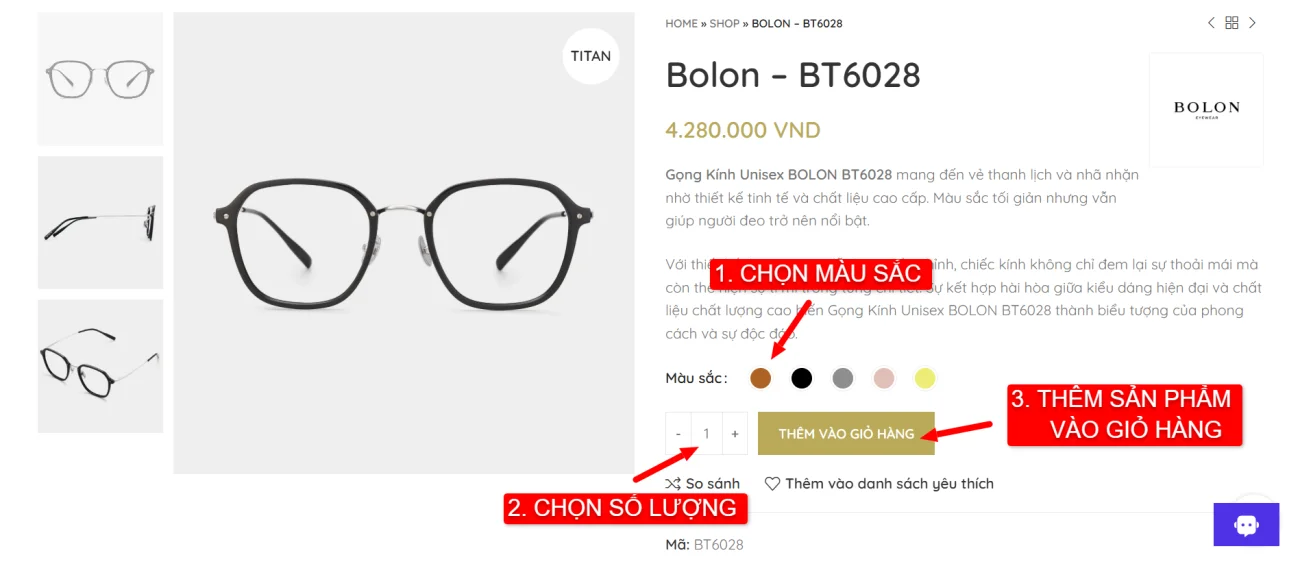Go to previous product arrow
Viewport: 1300px width, 566px height.
1211,23
